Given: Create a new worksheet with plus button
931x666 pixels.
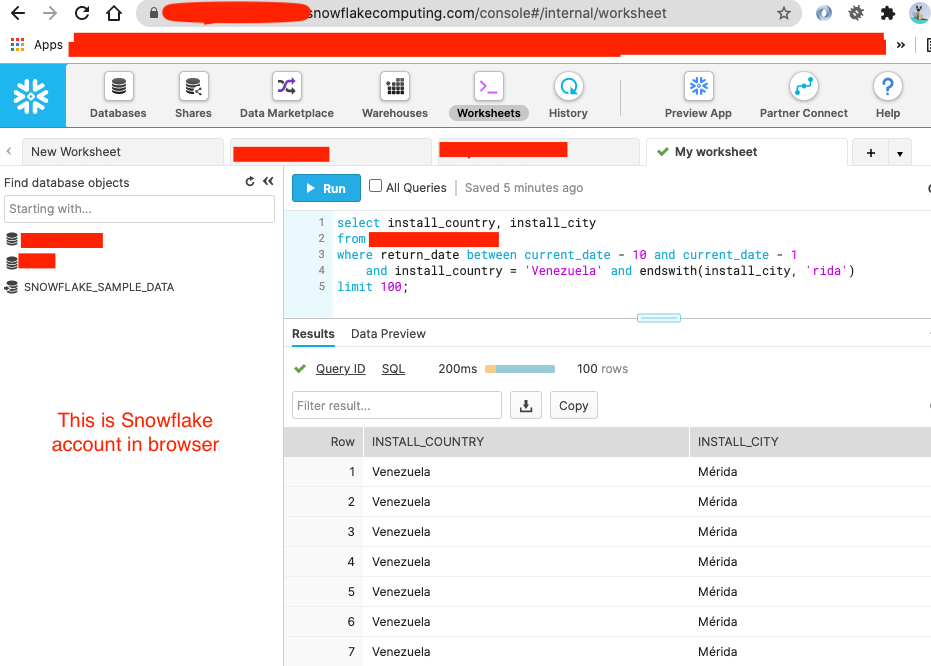Looking at the screenshot, I should (870, 152).
